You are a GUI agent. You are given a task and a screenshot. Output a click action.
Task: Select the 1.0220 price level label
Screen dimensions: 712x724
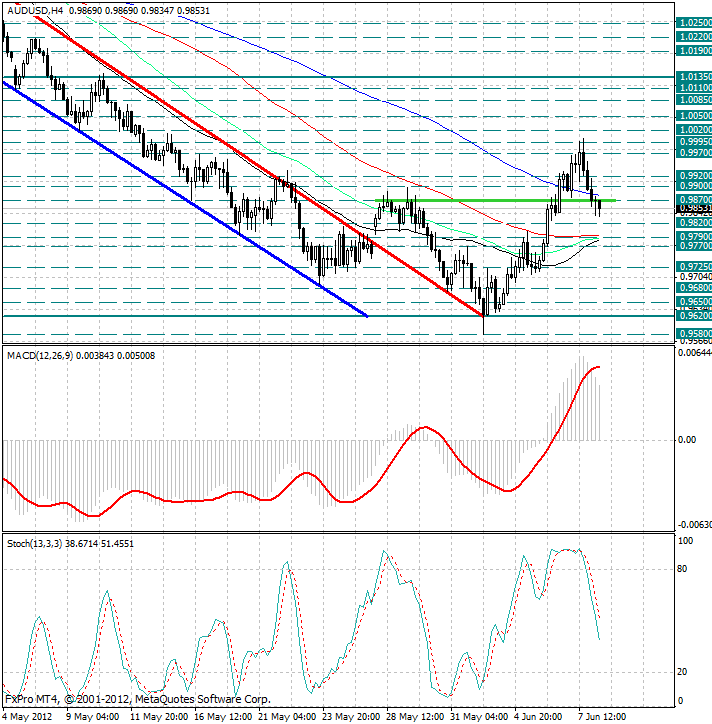[x=694, y=36]
